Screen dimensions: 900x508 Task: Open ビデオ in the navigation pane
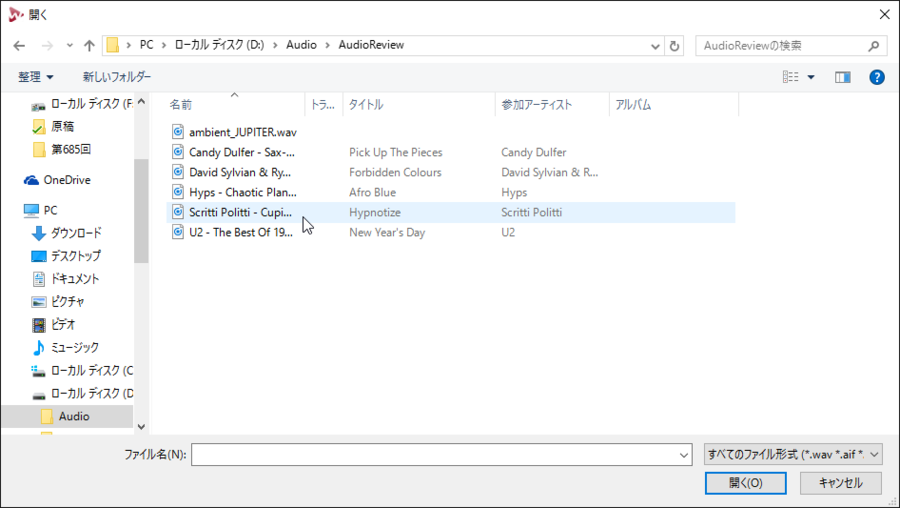[x=53, y=325]
